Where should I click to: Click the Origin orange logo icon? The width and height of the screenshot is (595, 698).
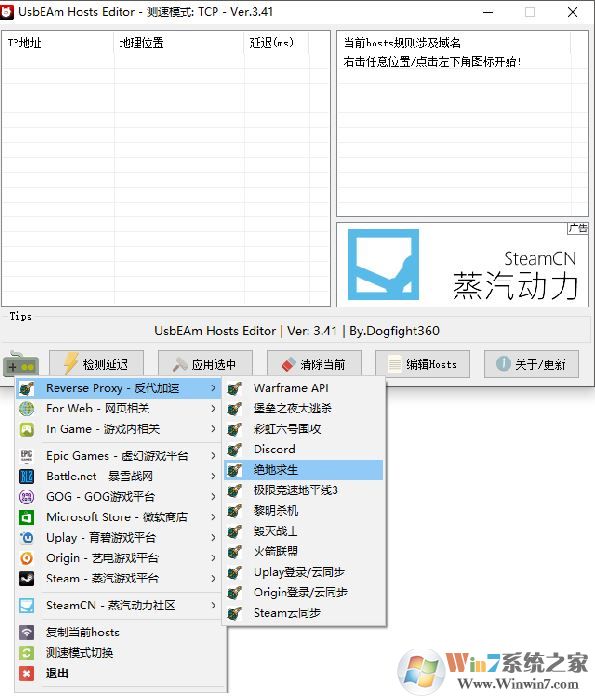(x=27, y=558)
